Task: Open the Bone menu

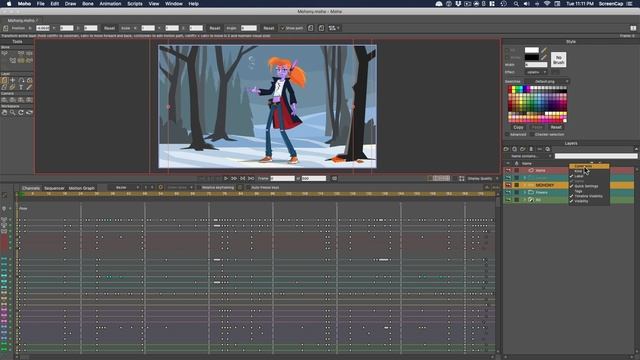Action: (x=88, y=4)
